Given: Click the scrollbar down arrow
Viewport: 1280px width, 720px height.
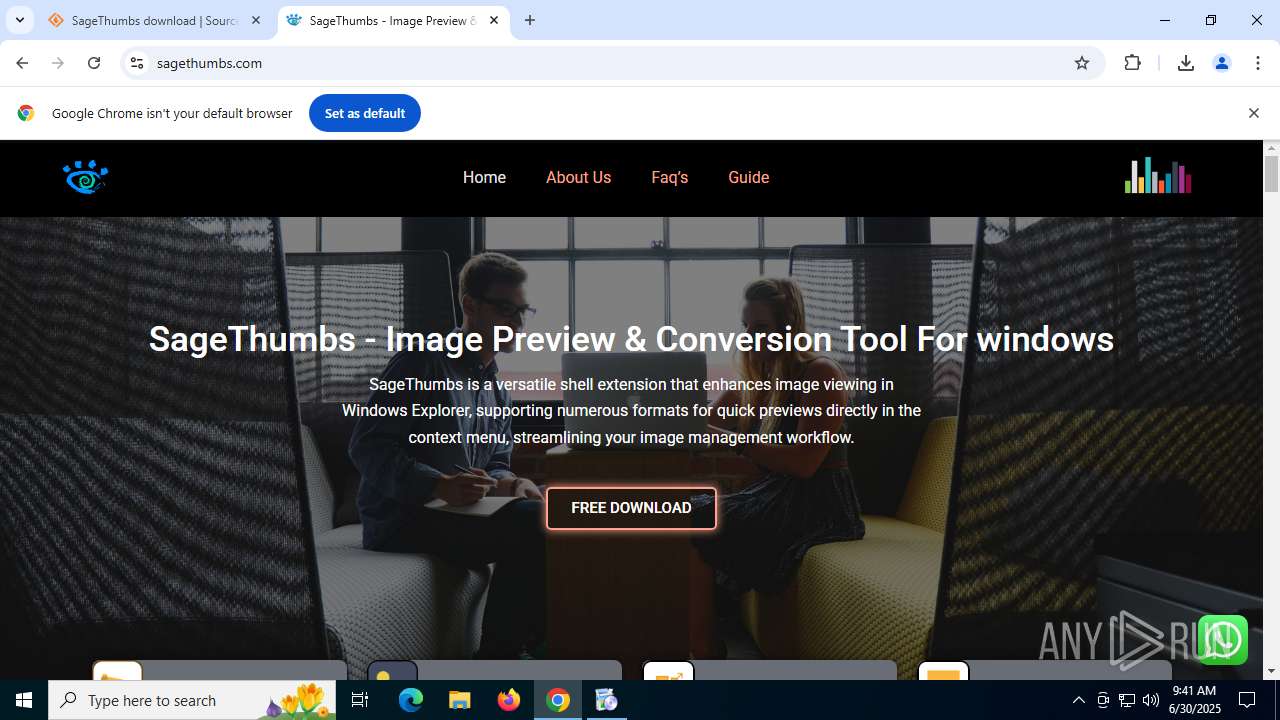Looking at the screenshot, I should [x=1271, y=671].
